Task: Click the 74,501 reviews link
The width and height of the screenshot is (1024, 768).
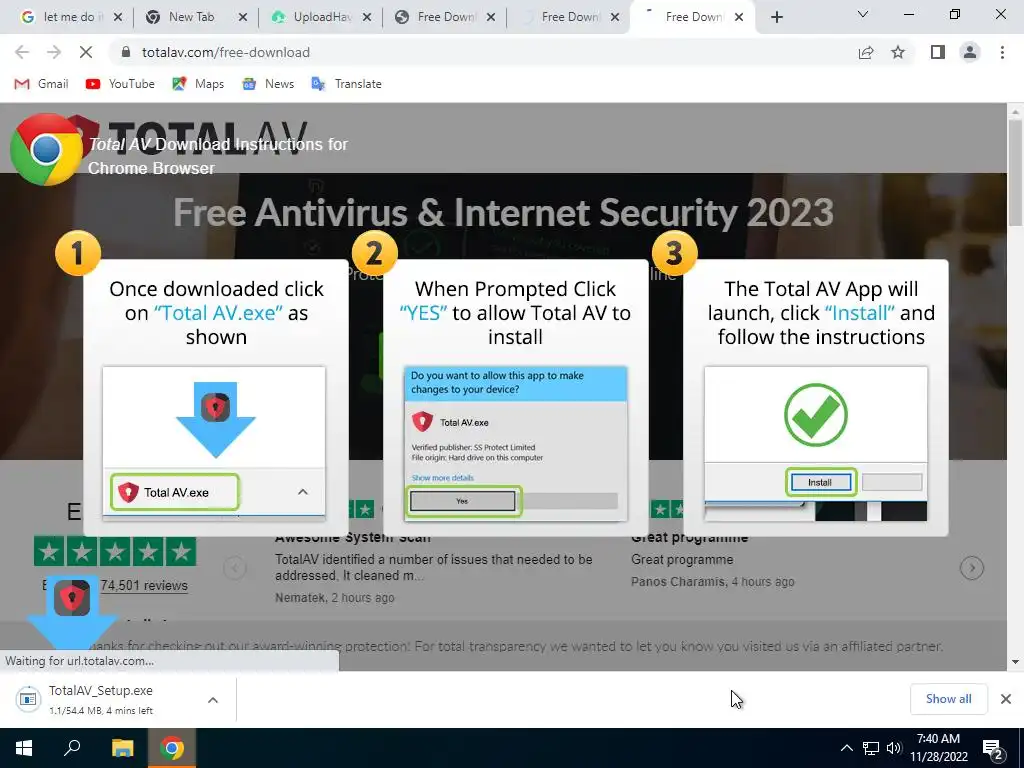Action: [x=144, y=585]
